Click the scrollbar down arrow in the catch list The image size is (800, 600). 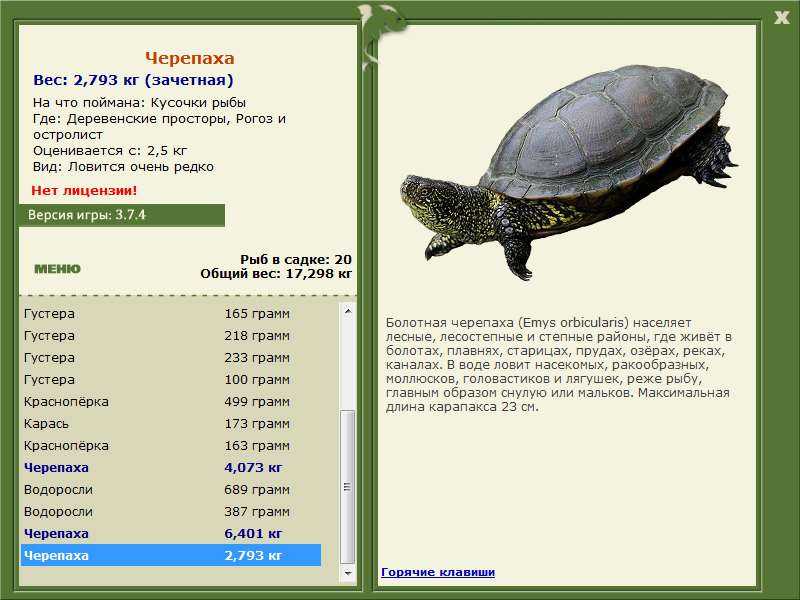coord(347,573)
